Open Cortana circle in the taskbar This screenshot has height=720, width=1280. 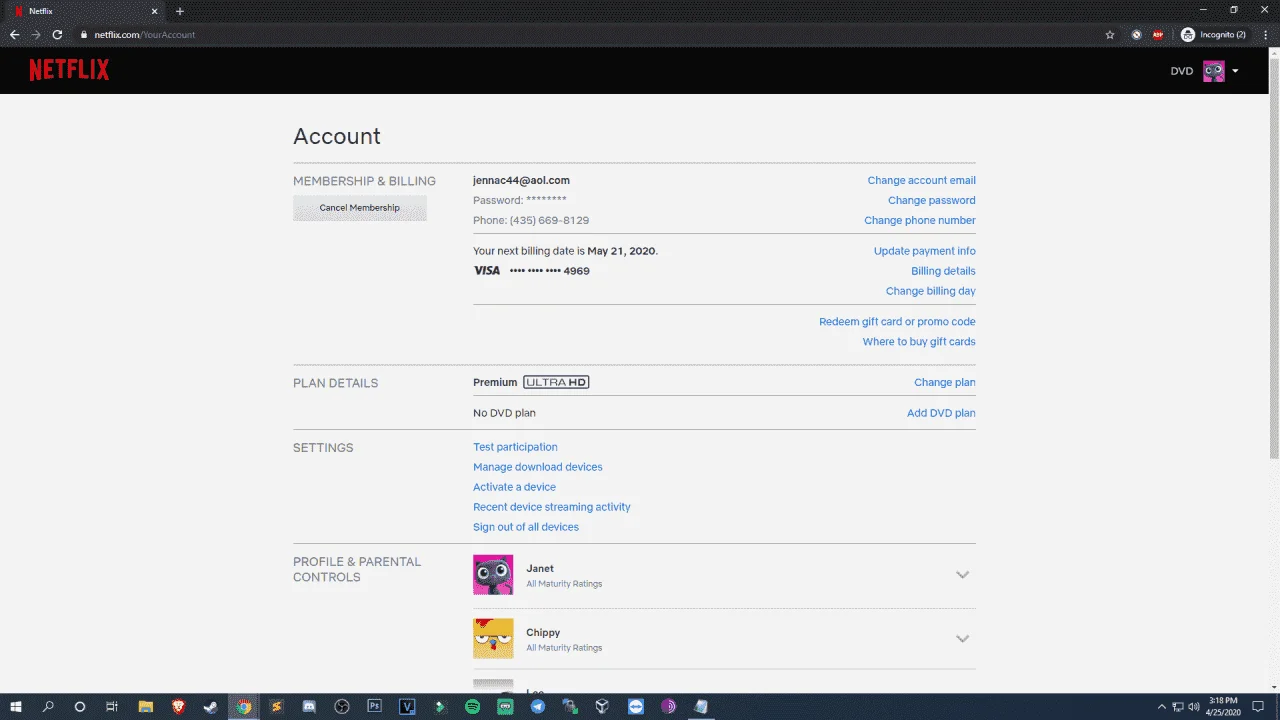click(80, 706)
